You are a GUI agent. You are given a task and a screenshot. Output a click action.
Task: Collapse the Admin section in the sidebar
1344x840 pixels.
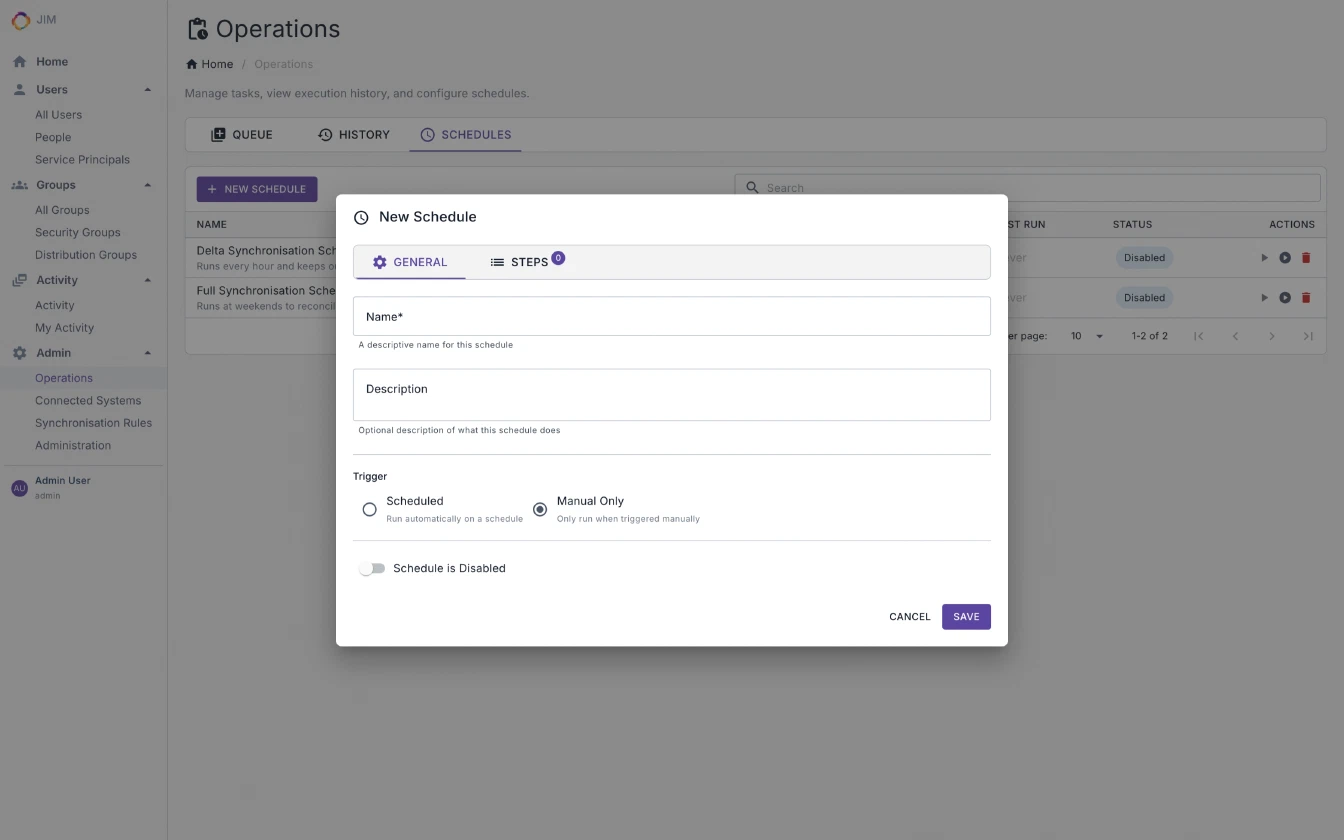pyautogui.click(x=148, y=352)
